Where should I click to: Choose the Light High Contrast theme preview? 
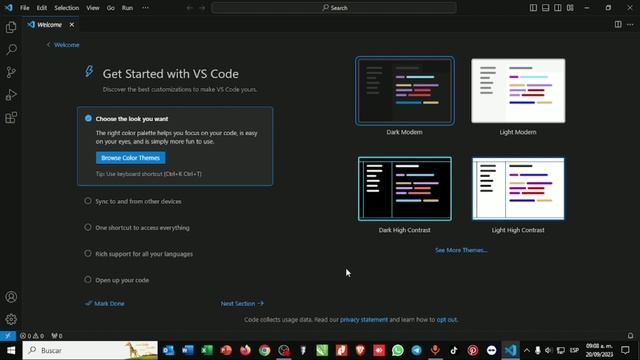point(518,189)
